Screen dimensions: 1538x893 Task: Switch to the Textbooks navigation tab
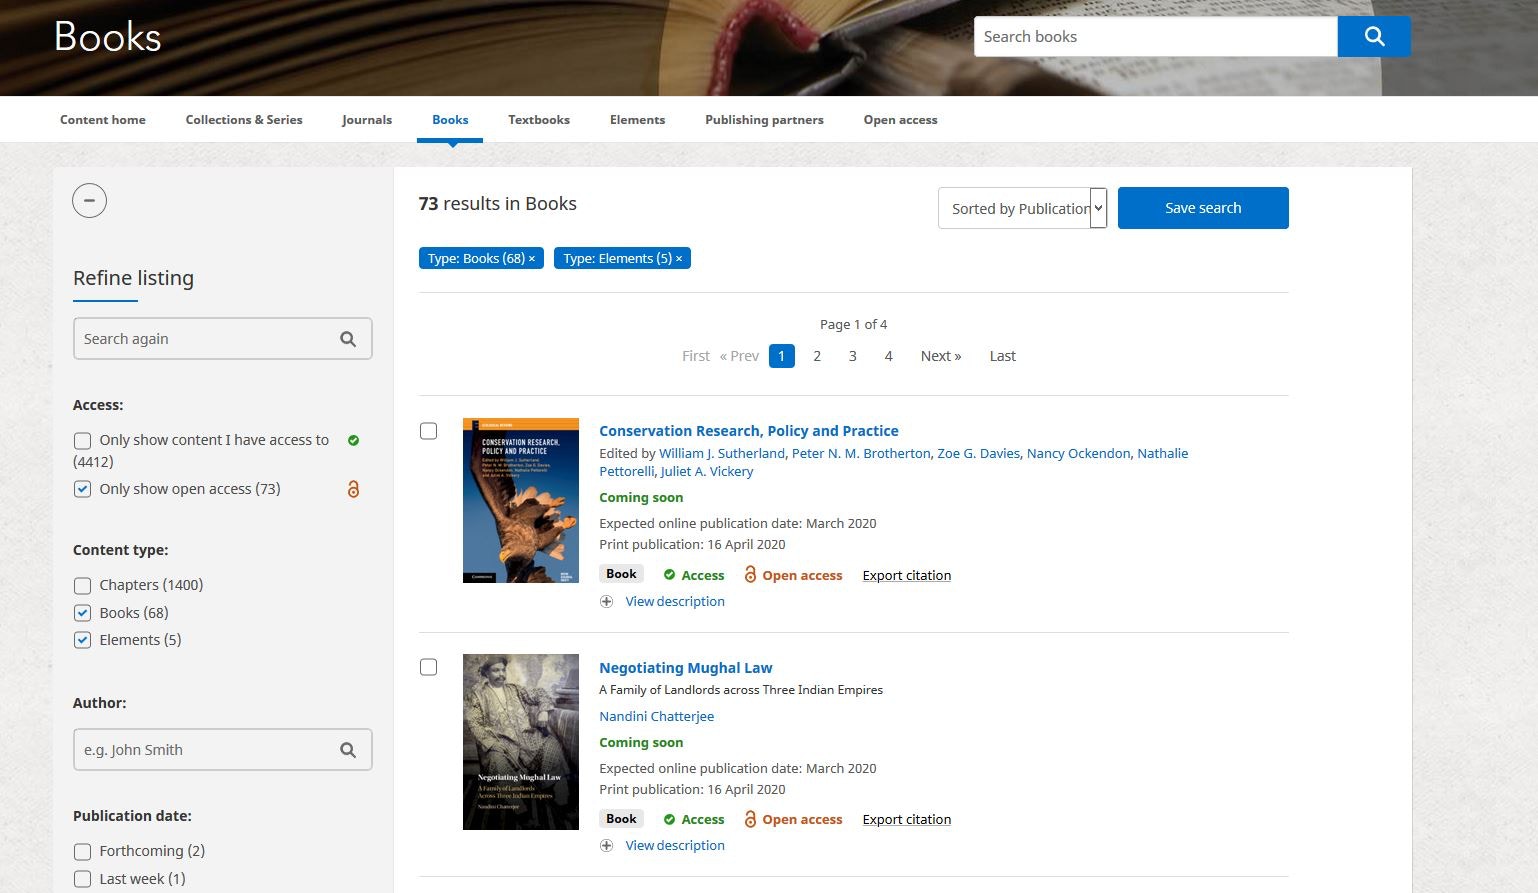pyautogui.click(x=538, y=120)
